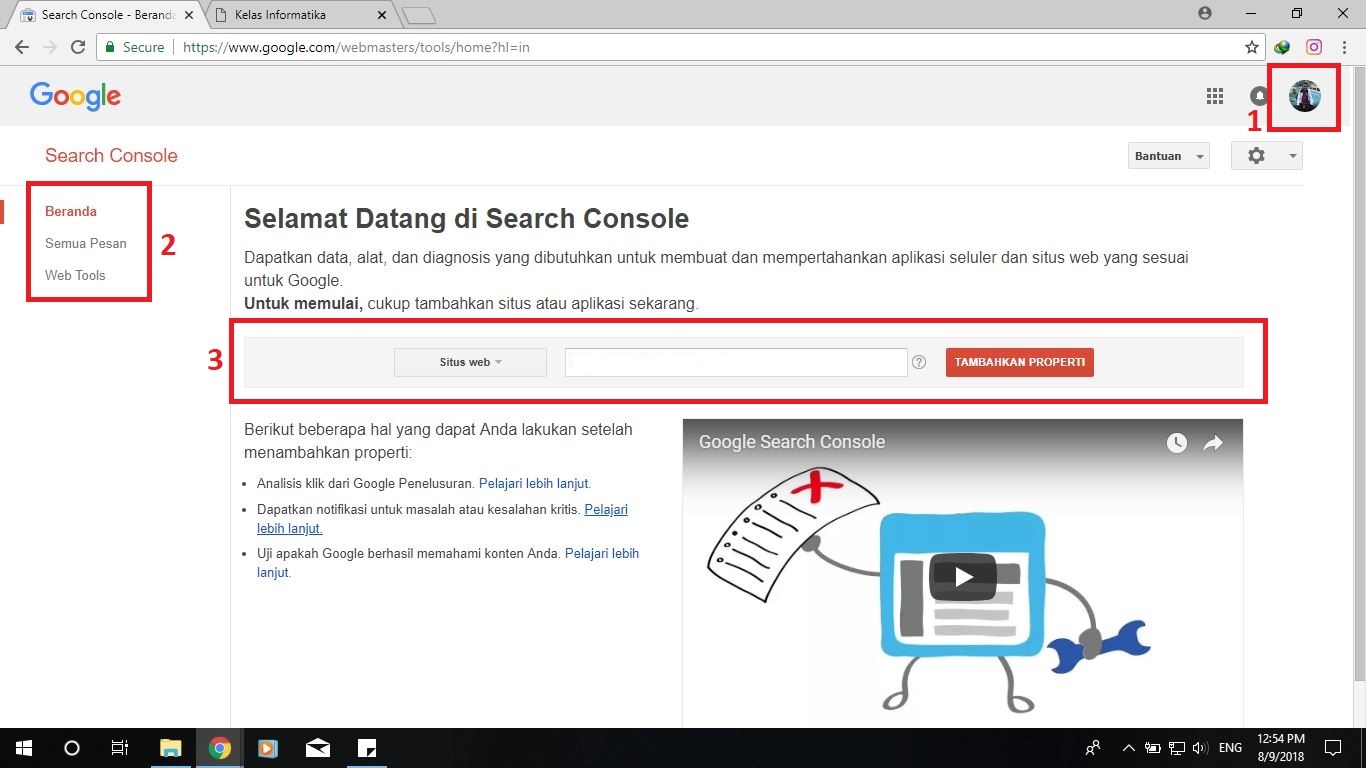Screen dimensions: 1366x768
Task: Click the Cortana circle on taskbar
Action: coord(71,748)
